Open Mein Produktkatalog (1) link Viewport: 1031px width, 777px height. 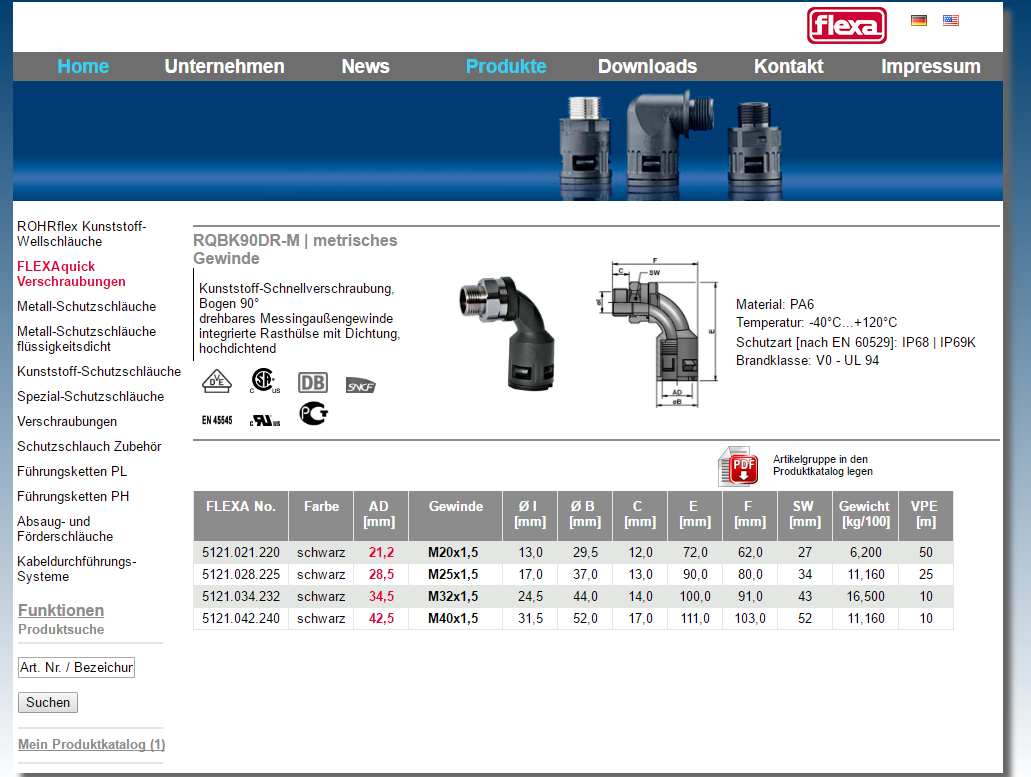(x=91, y=744)
